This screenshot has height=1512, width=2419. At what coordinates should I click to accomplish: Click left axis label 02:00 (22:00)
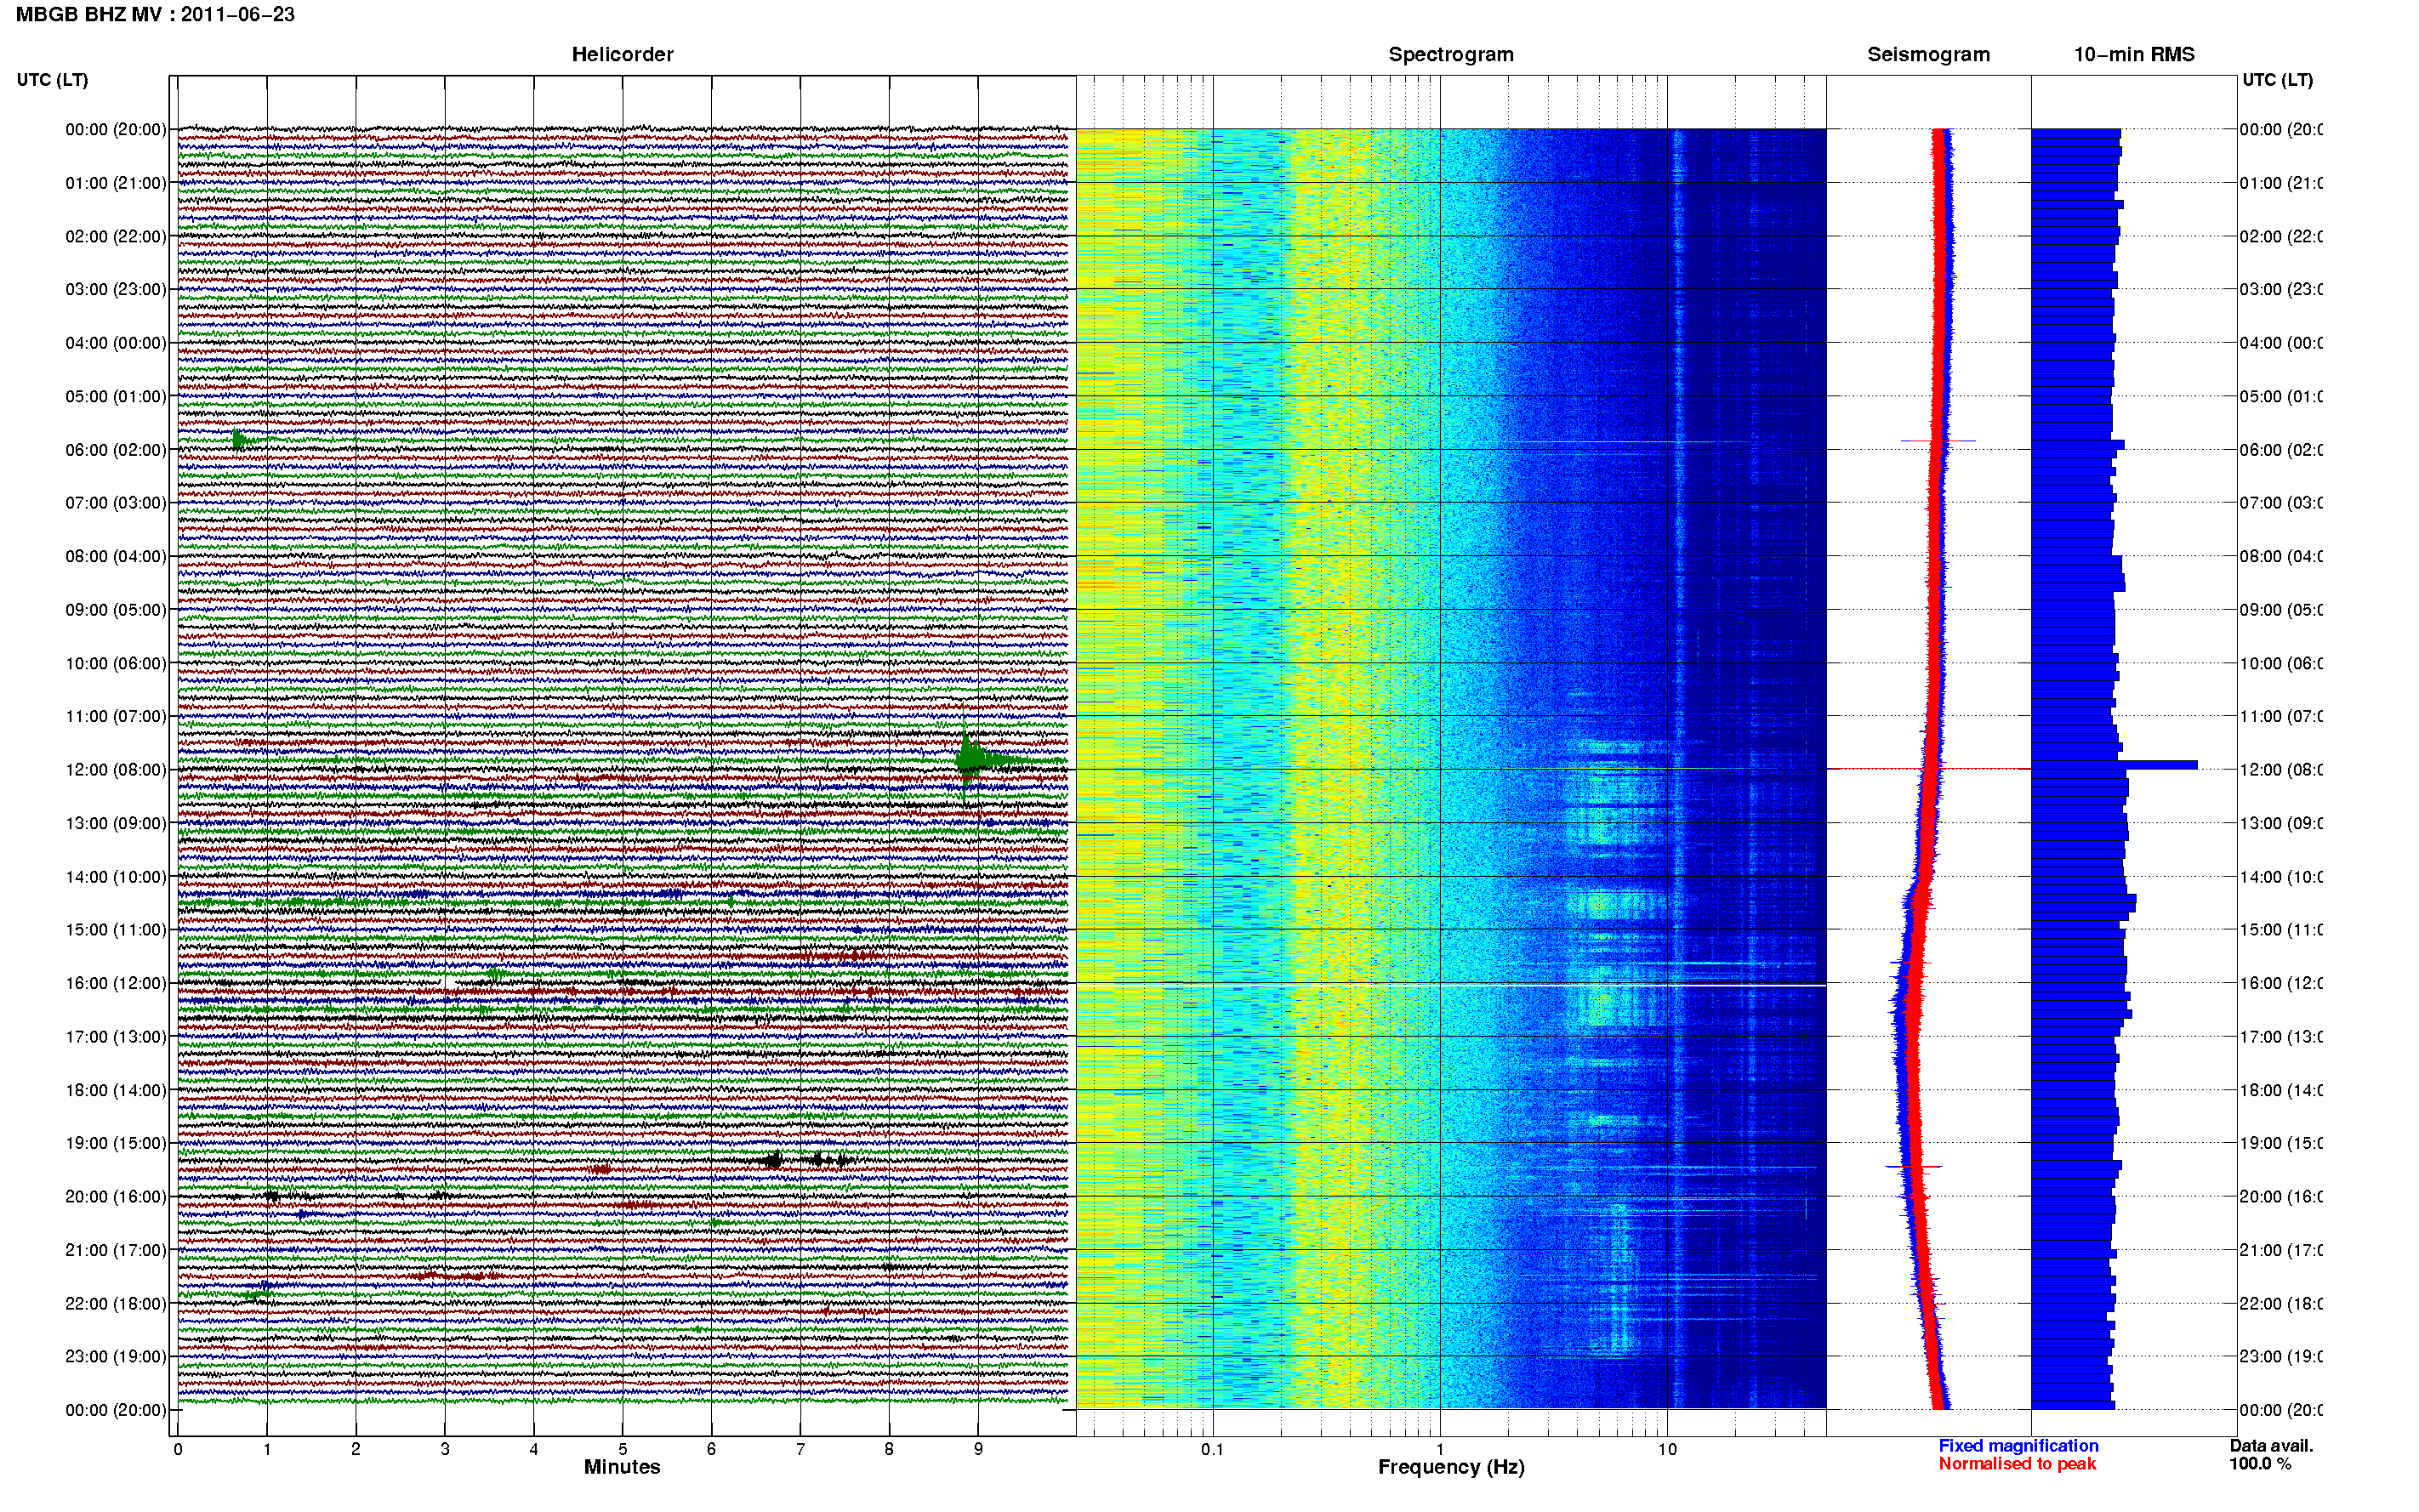(115, 236)
